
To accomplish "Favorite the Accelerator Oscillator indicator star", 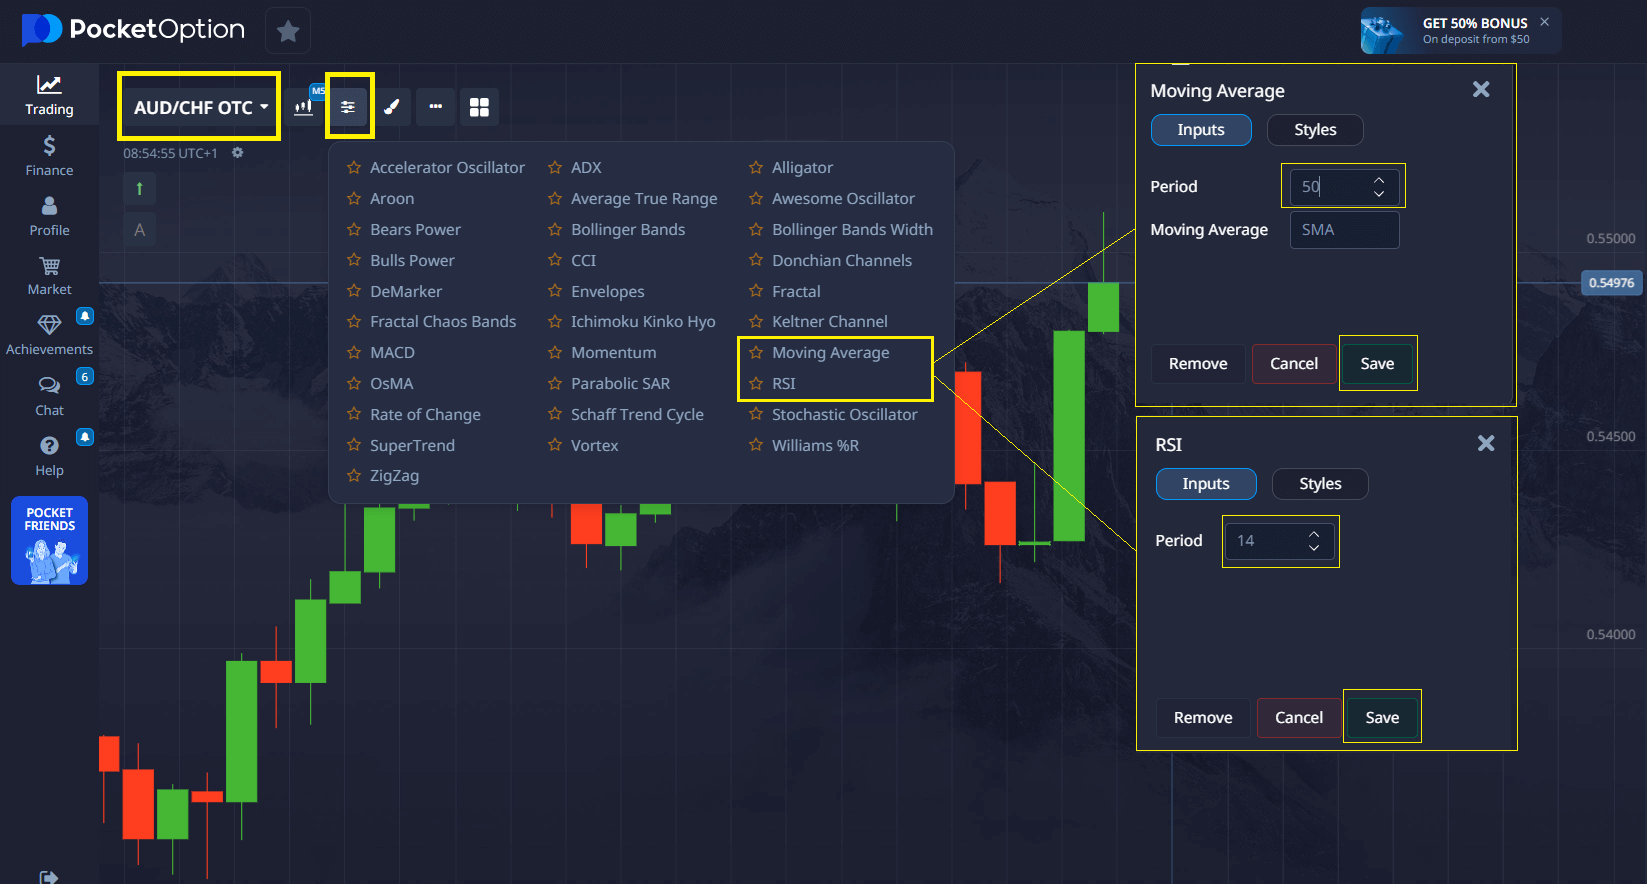I will pyautogui.click(x=354, y=168).
